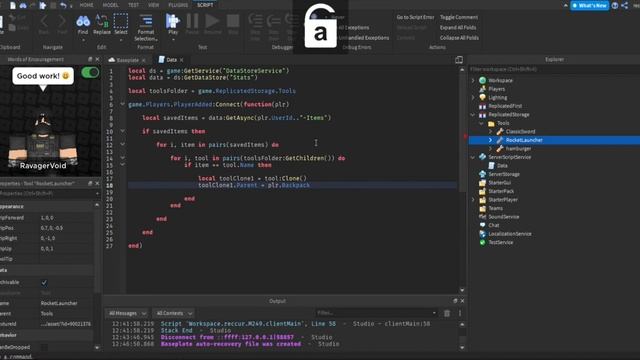Expand the RocketLauncher tool node
This screenshot has height=360, width=640.
[x=491, y=140]
